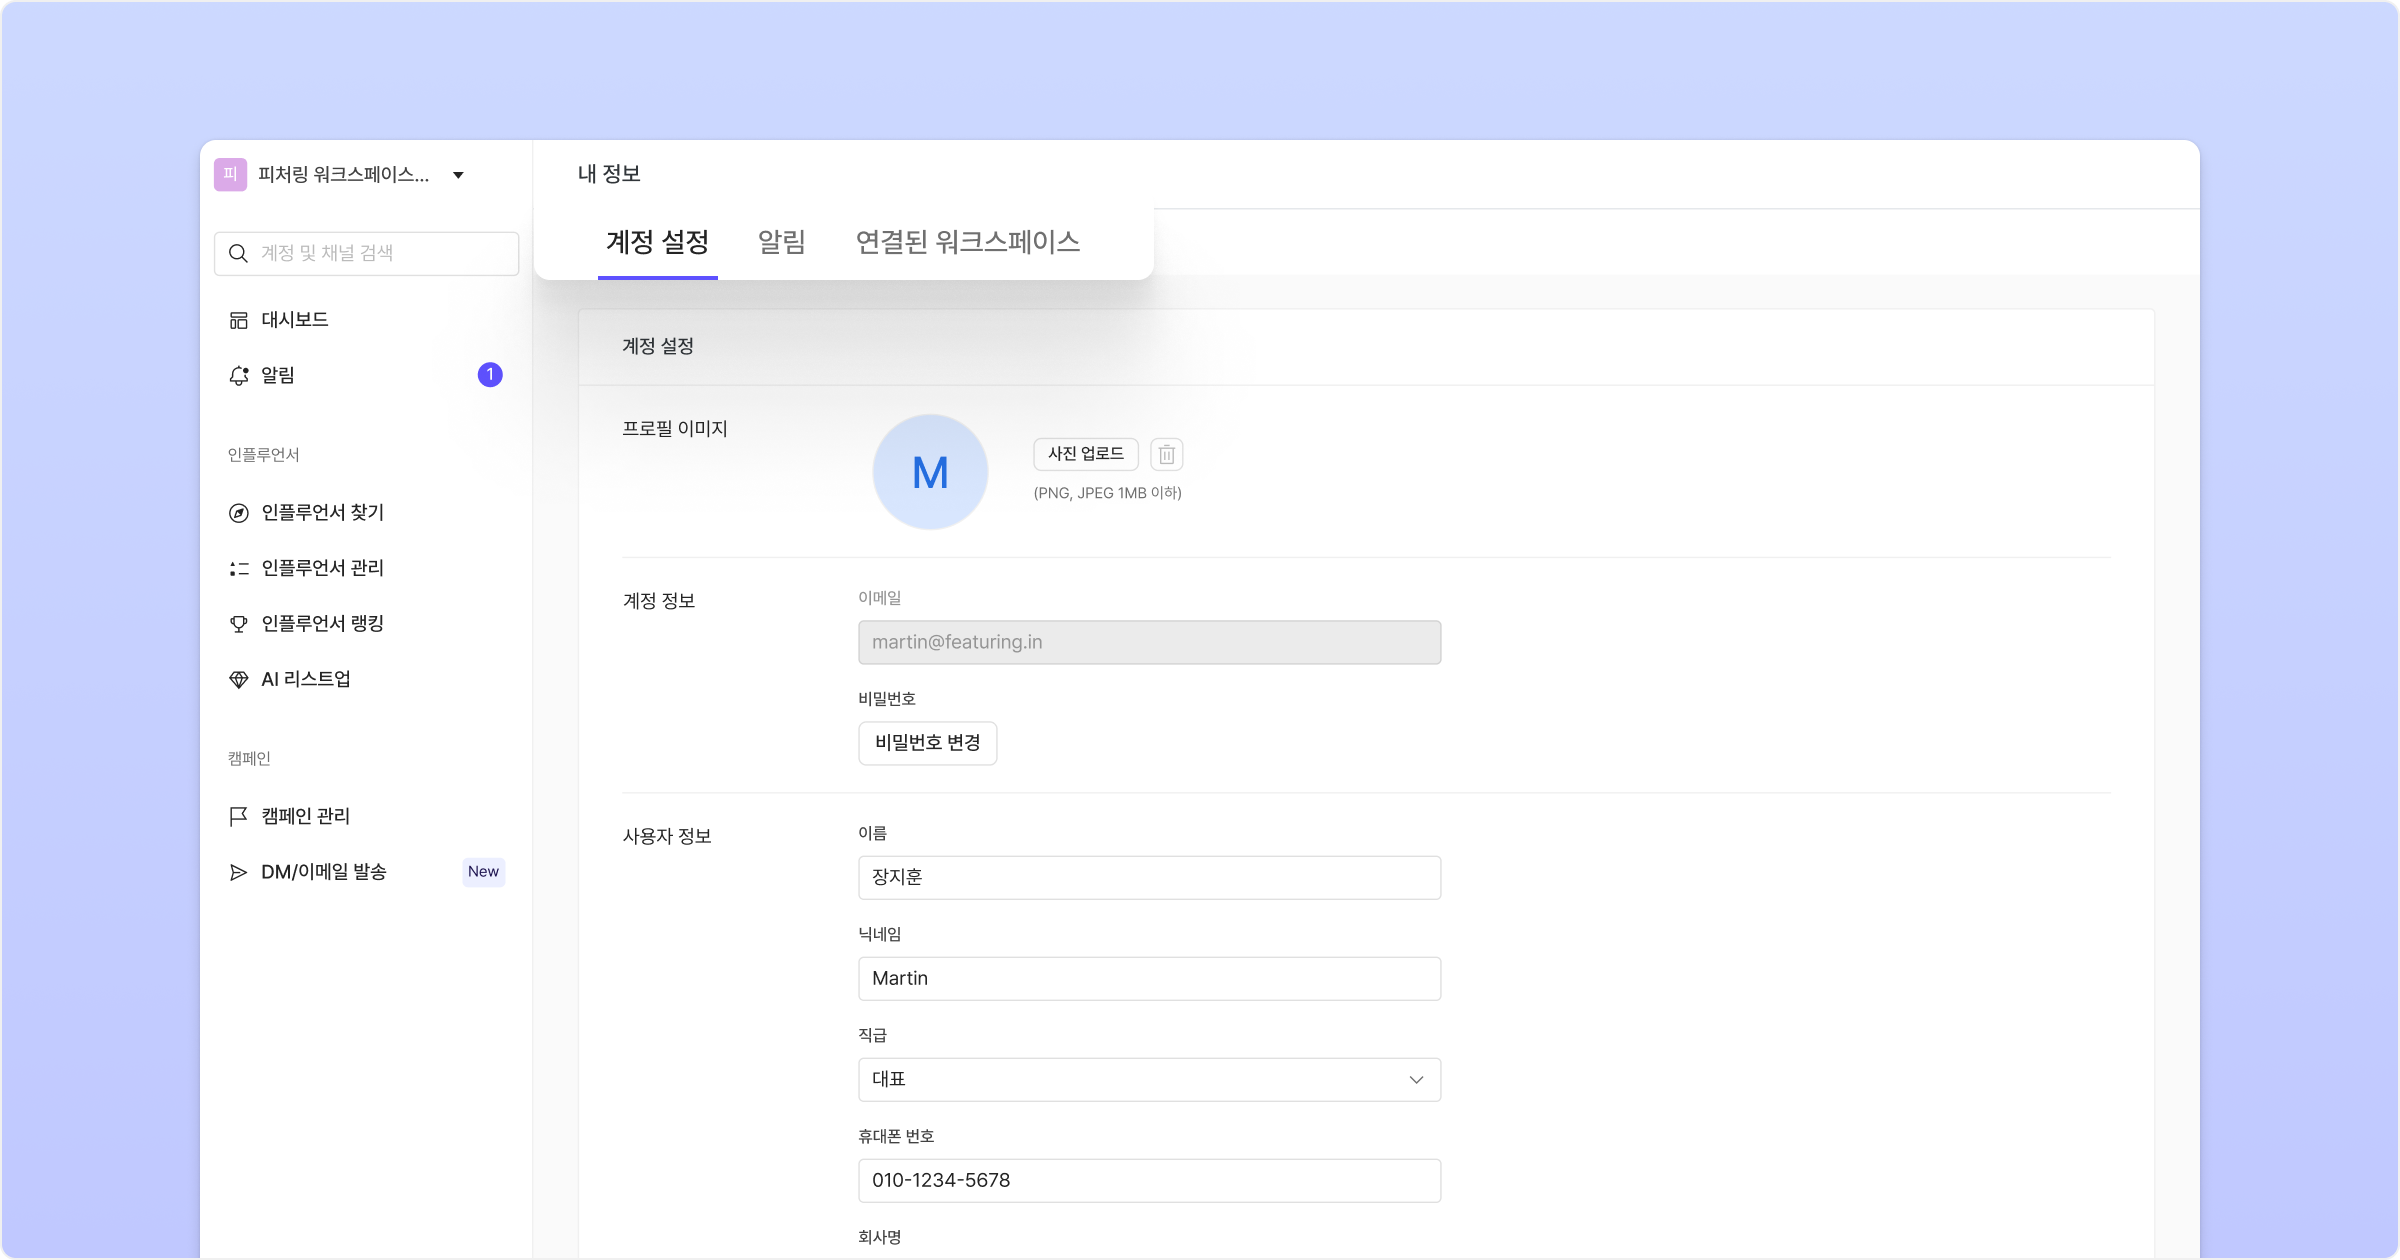Click the list icon for 인플루언서 관리
The width and height of the screenshot is (2400, 1260).
point(238,568)
